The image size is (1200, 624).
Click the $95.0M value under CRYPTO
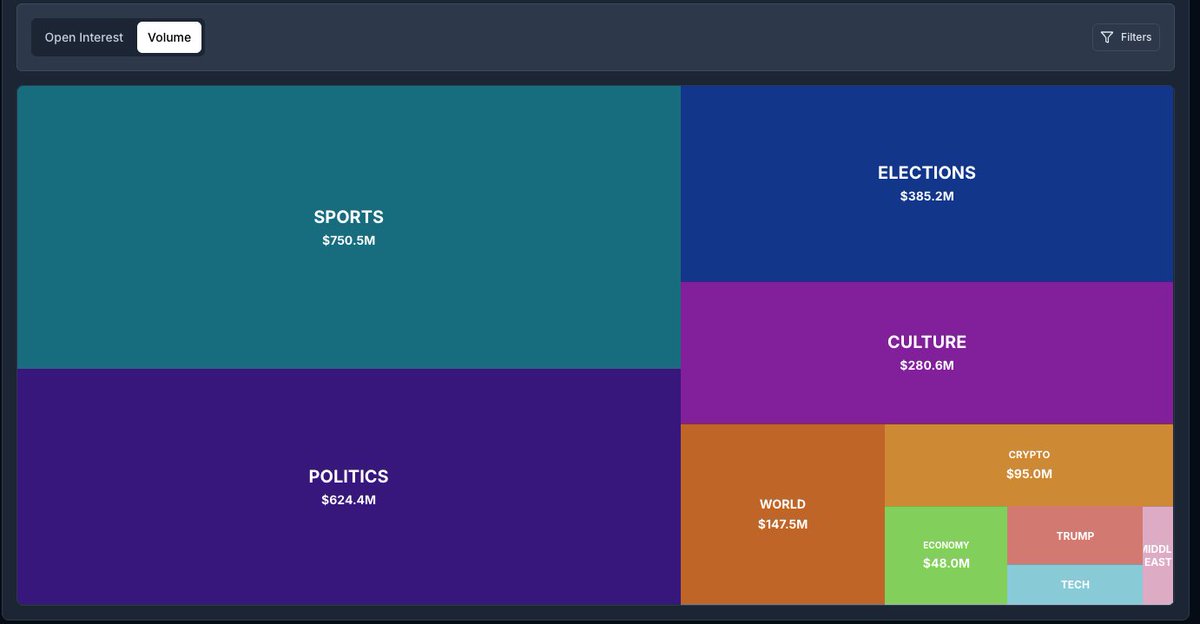1029,474
